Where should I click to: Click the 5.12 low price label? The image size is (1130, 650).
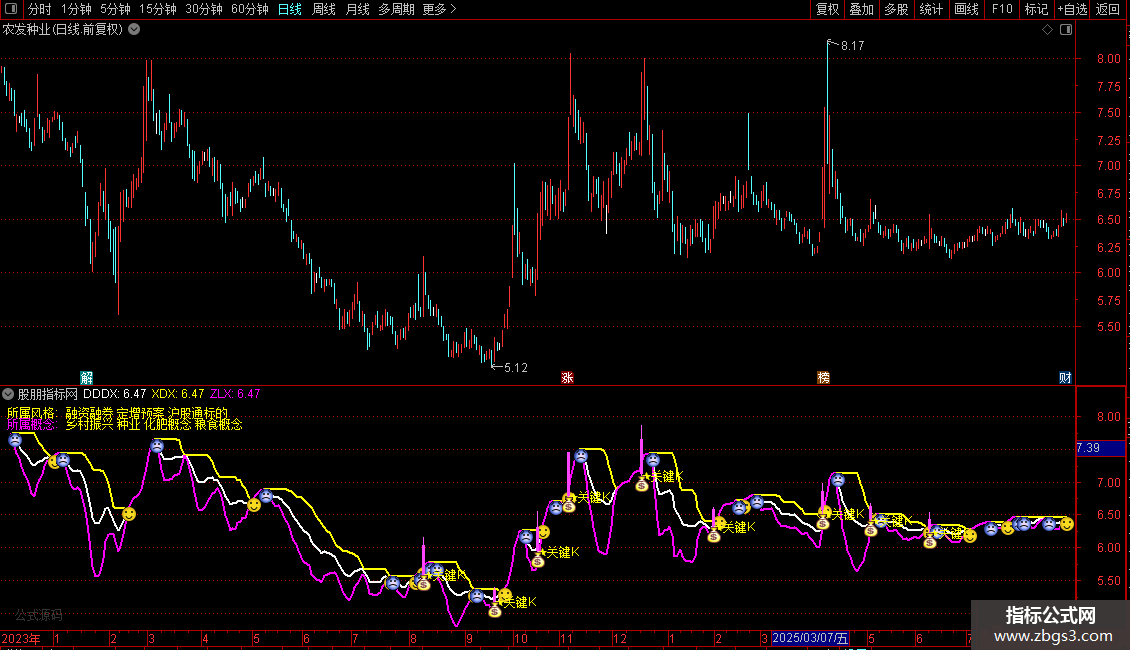516,368
